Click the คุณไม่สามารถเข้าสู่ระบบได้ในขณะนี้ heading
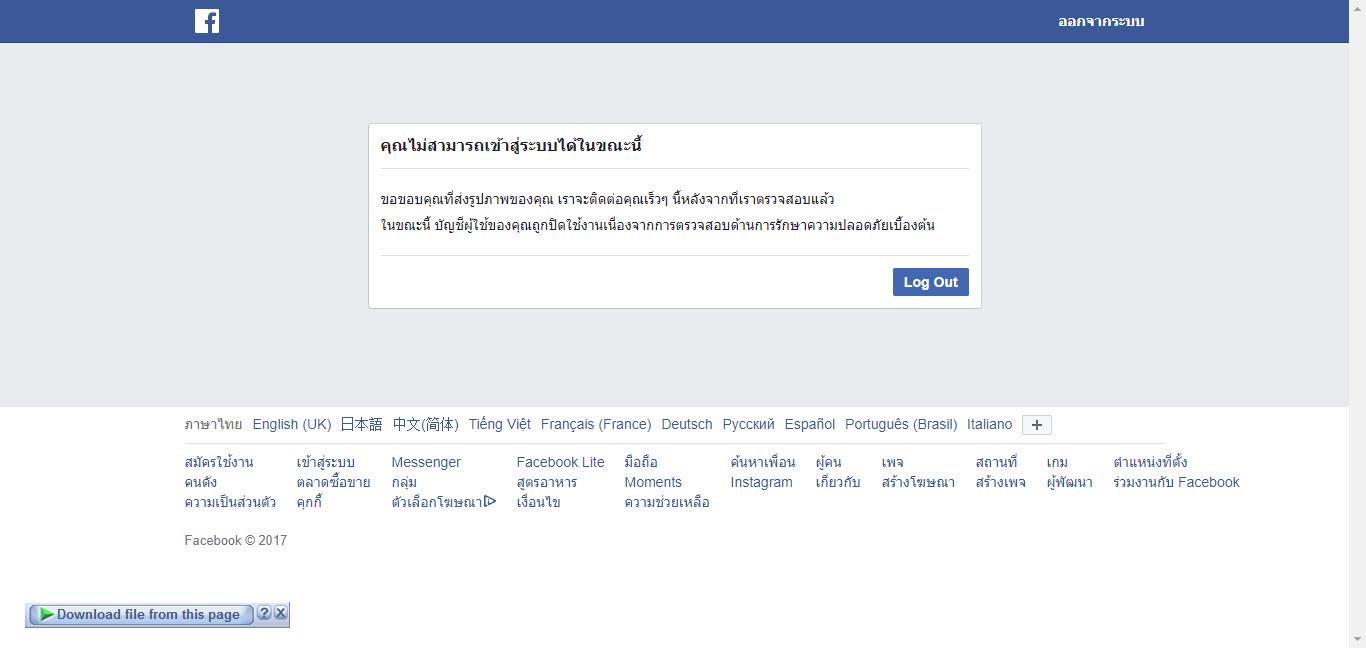The height and width of the screenshot is (648, 1366). pos(511,146)
